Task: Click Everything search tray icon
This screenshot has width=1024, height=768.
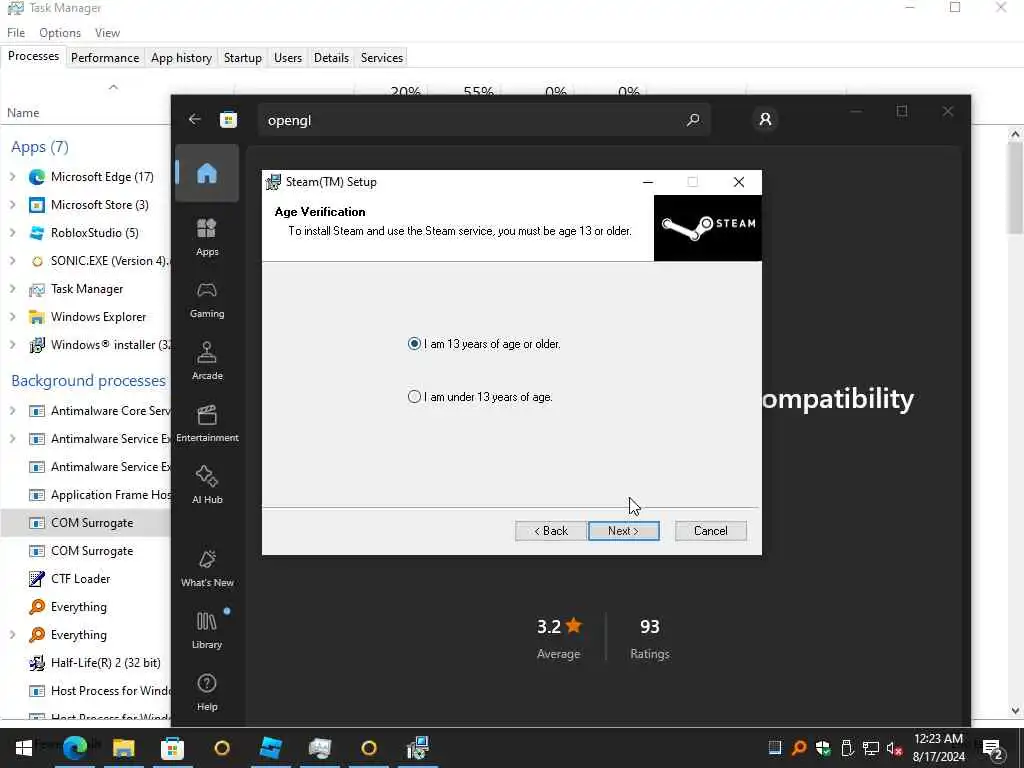Action: [x=799, y=748]
